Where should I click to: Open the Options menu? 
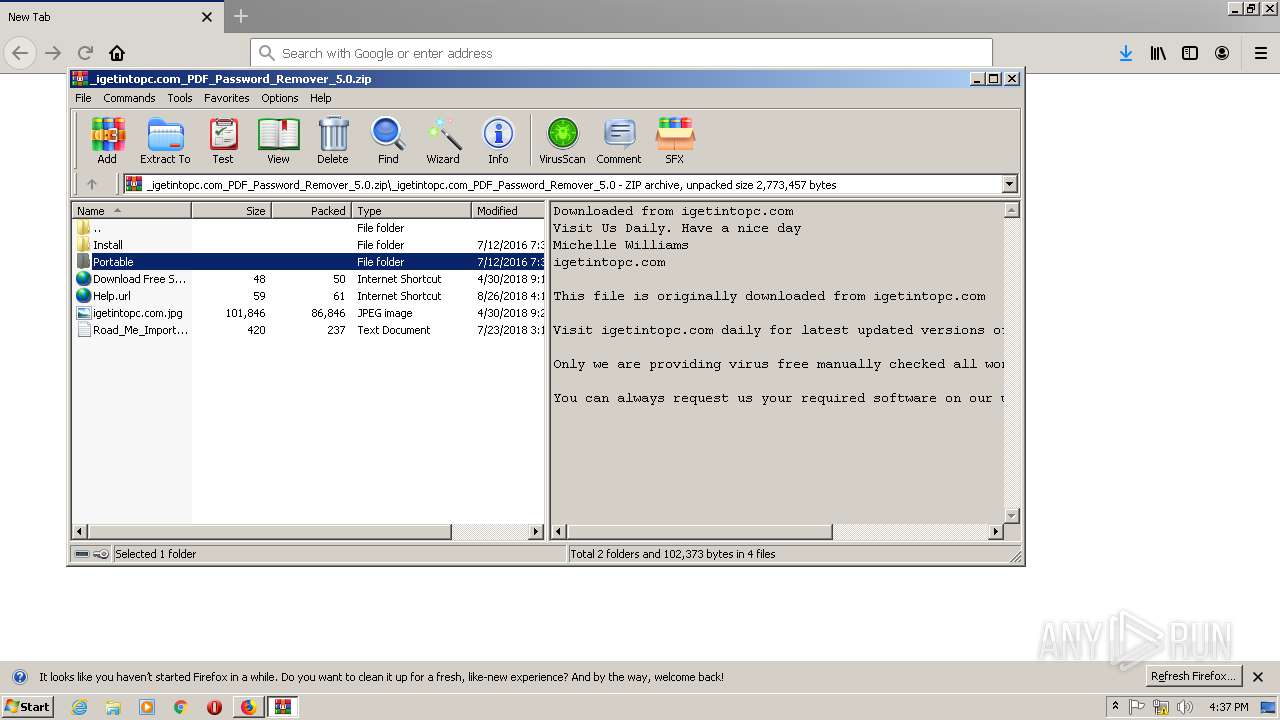(280, 98)
